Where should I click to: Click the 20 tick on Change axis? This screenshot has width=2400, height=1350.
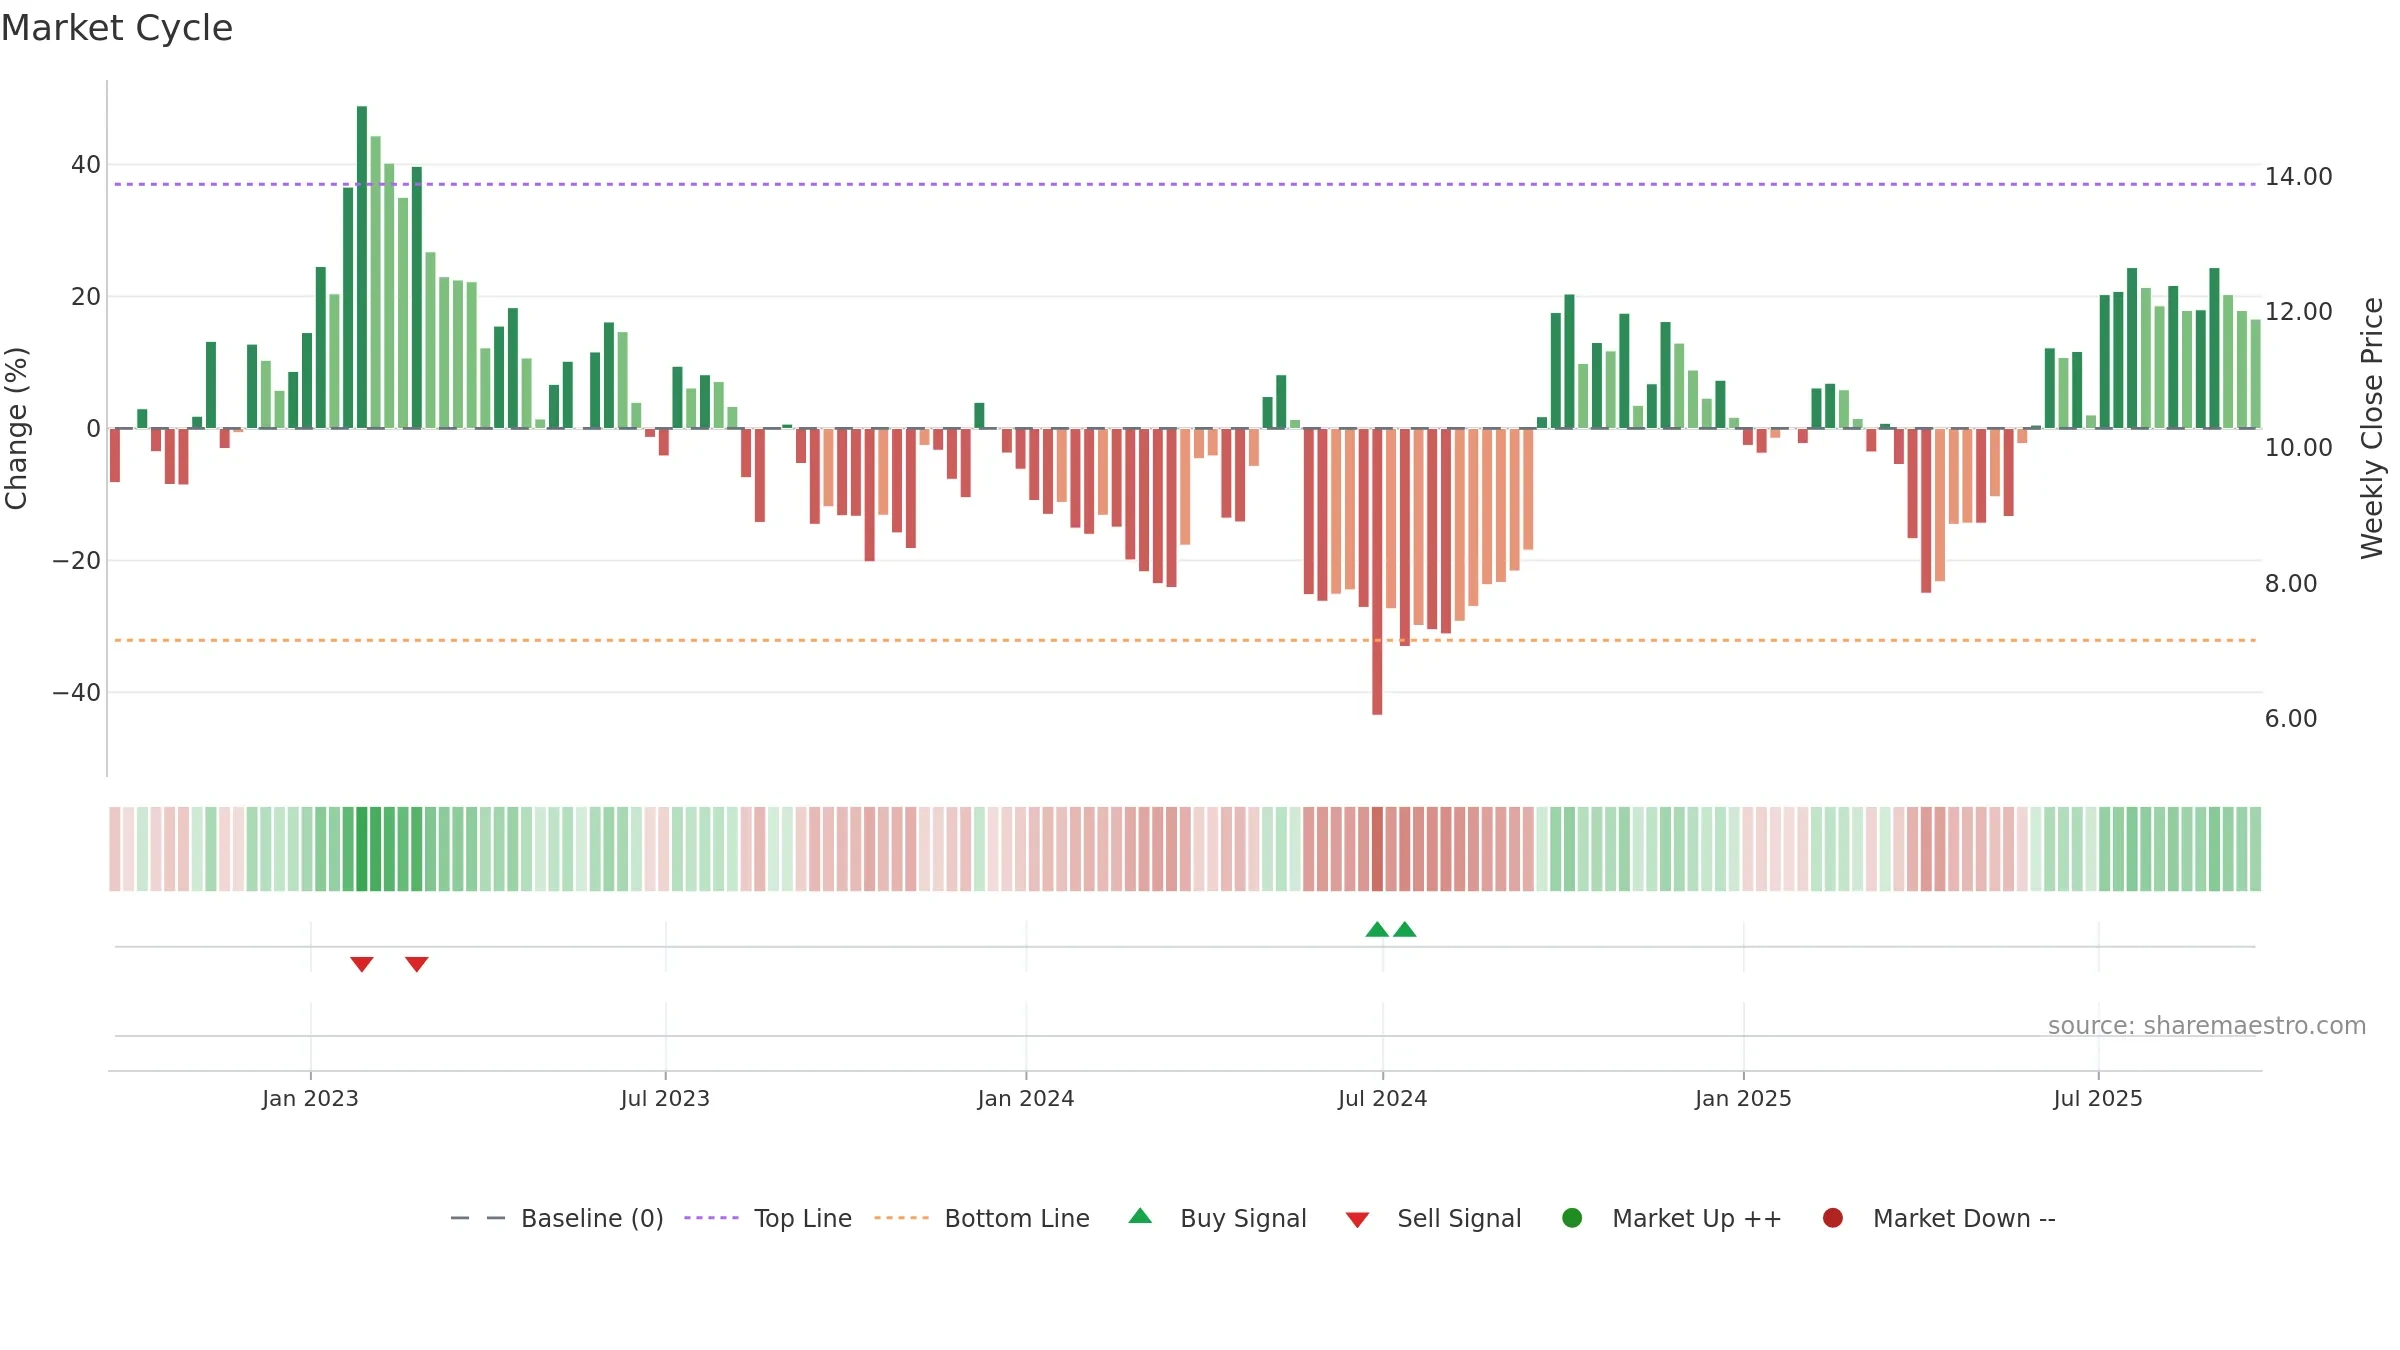click(86, 297)
